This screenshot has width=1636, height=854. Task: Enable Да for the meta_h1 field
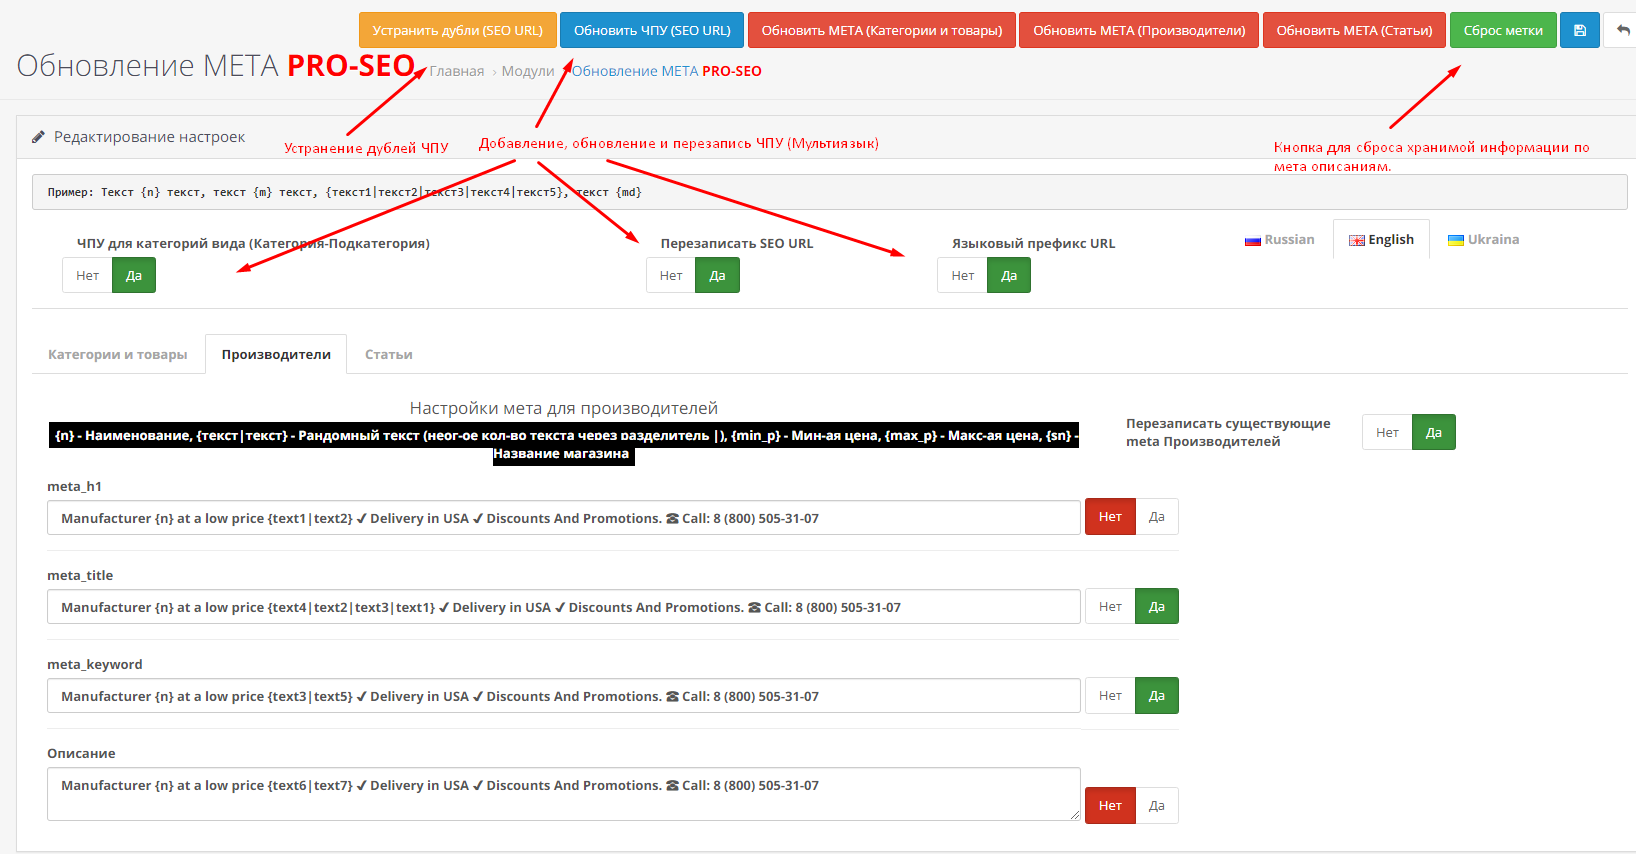1157,517
